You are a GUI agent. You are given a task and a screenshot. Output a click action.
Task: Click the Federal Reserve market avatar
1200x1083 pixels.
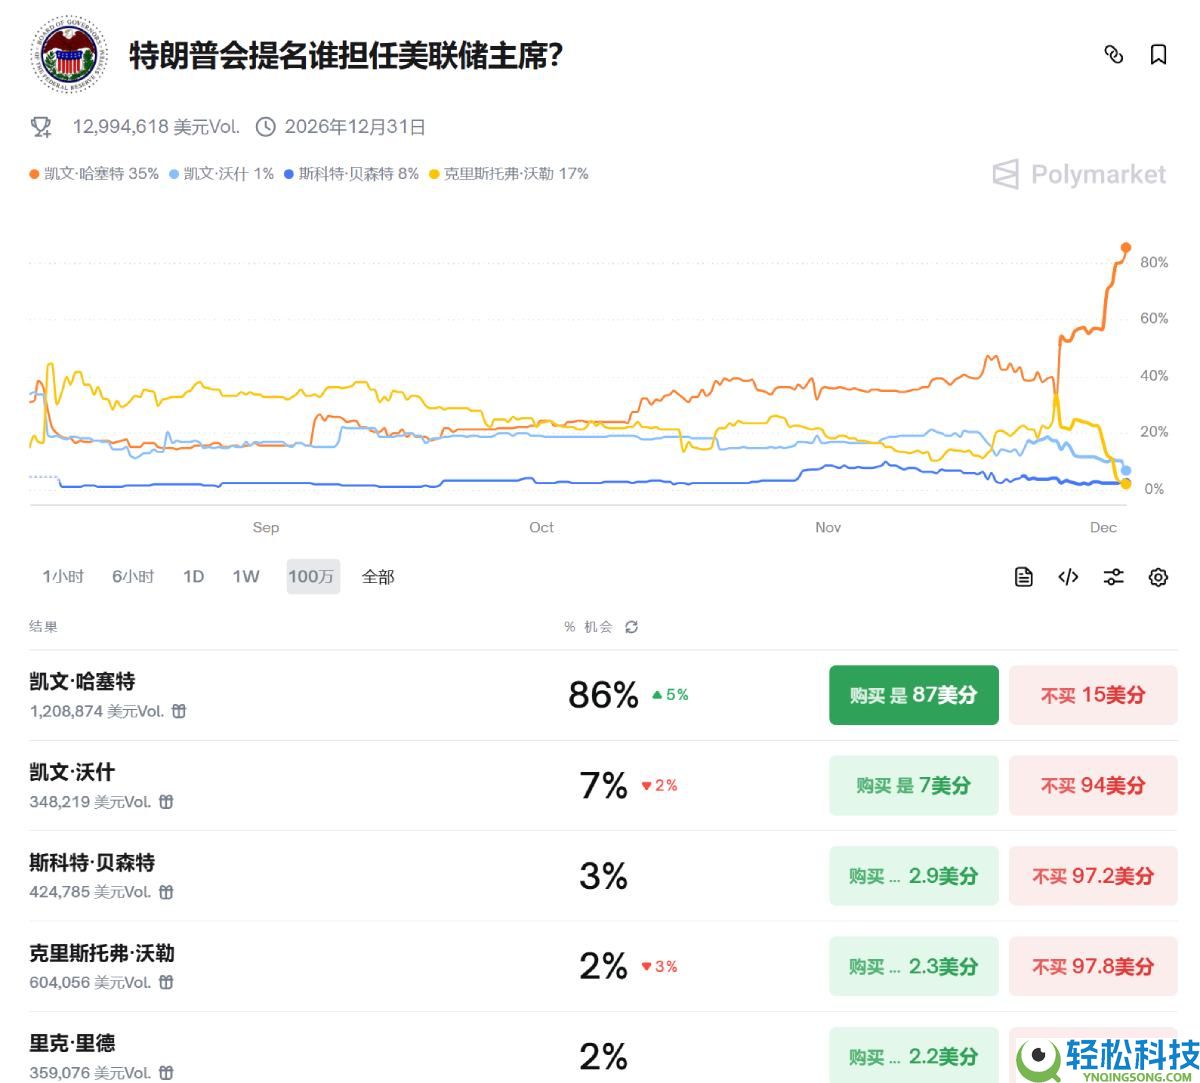click(67, 55)
